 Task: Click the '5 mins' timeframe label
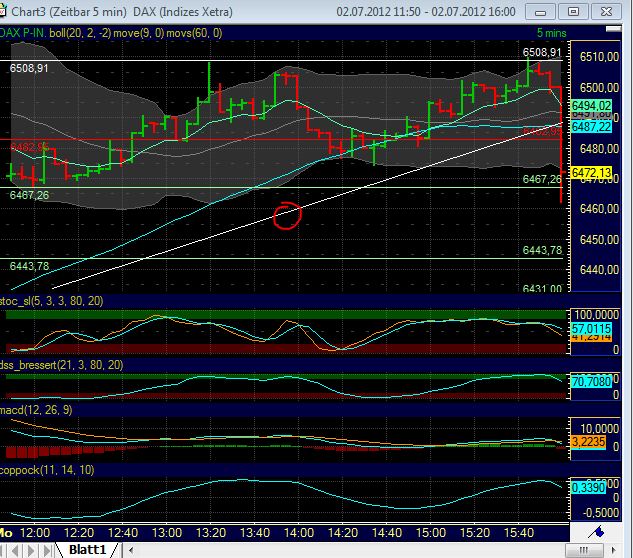point(551,33)
